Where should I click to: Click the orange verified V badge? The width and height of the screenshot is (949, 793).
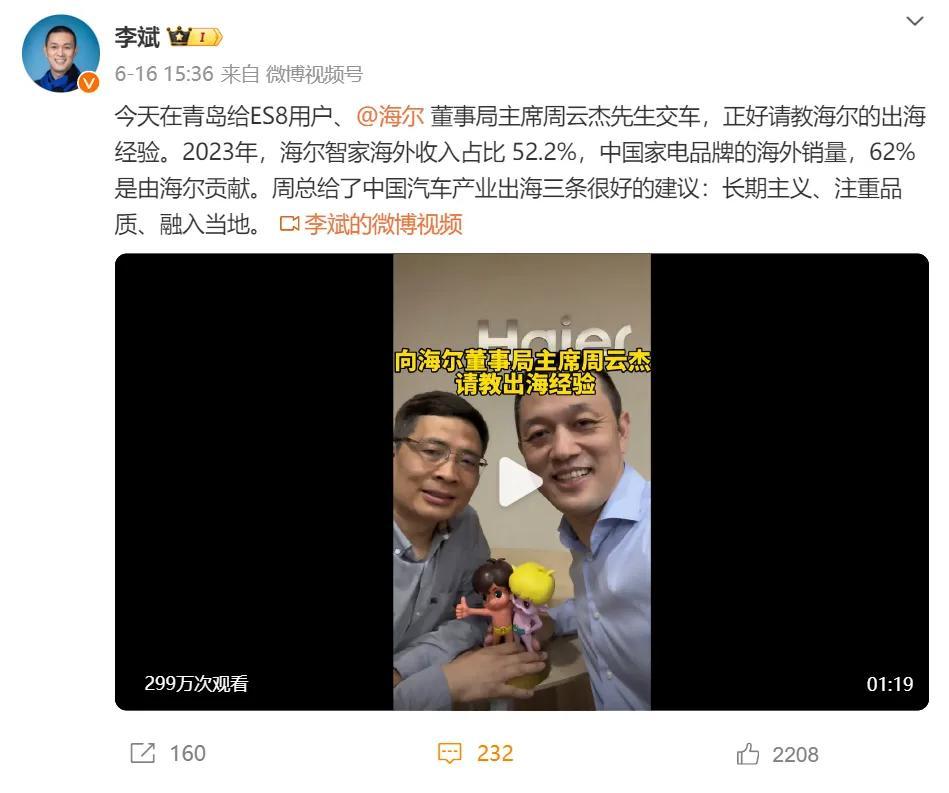coord(89,82)
